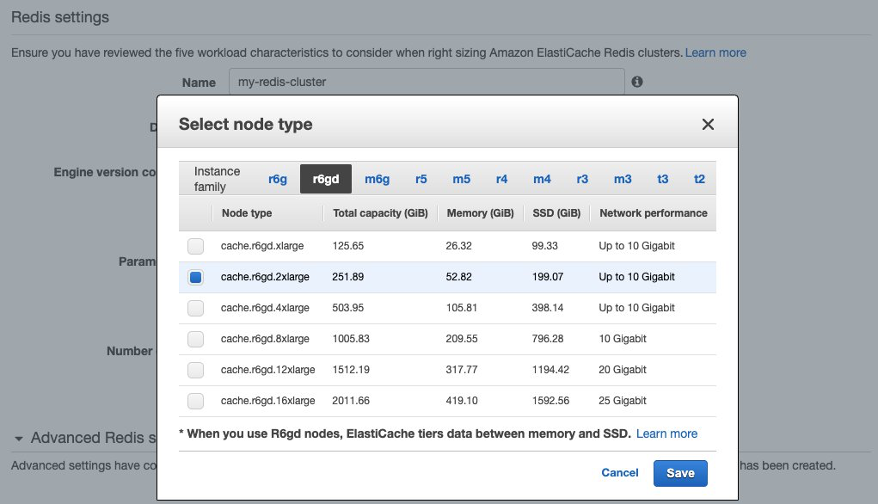879x504 pixels.
Task: Switch to the r4 instance family tab
Action: [502, 179]
